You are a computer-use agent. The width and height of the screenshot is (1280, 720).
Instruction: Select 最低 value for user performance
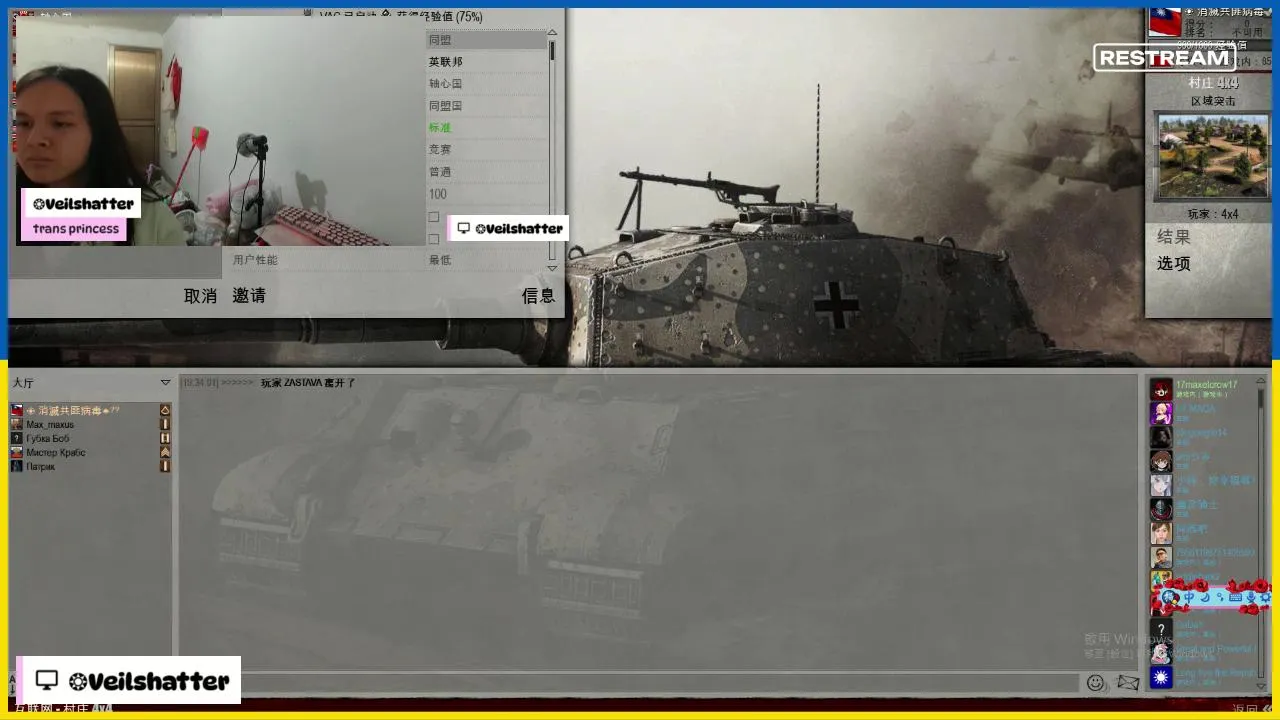[440, 260]
